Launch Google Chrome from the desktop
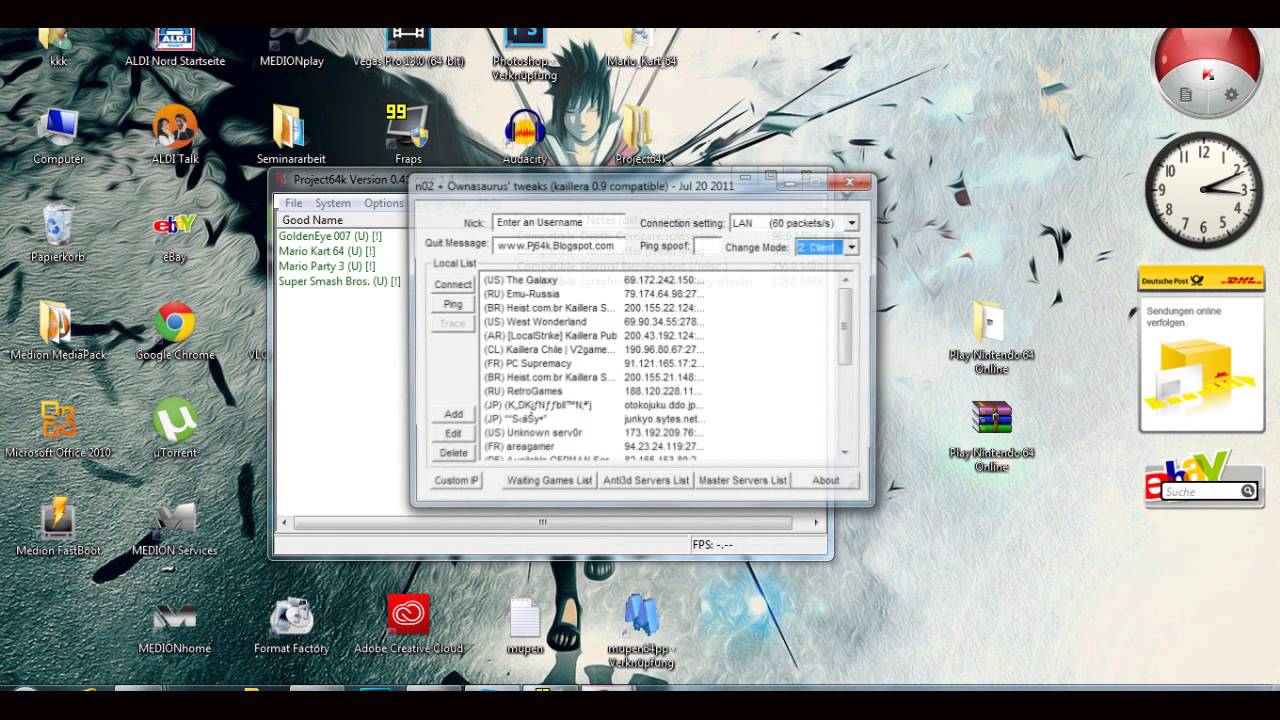Viewport: 1280px width, 720px height. coord(175,331)
